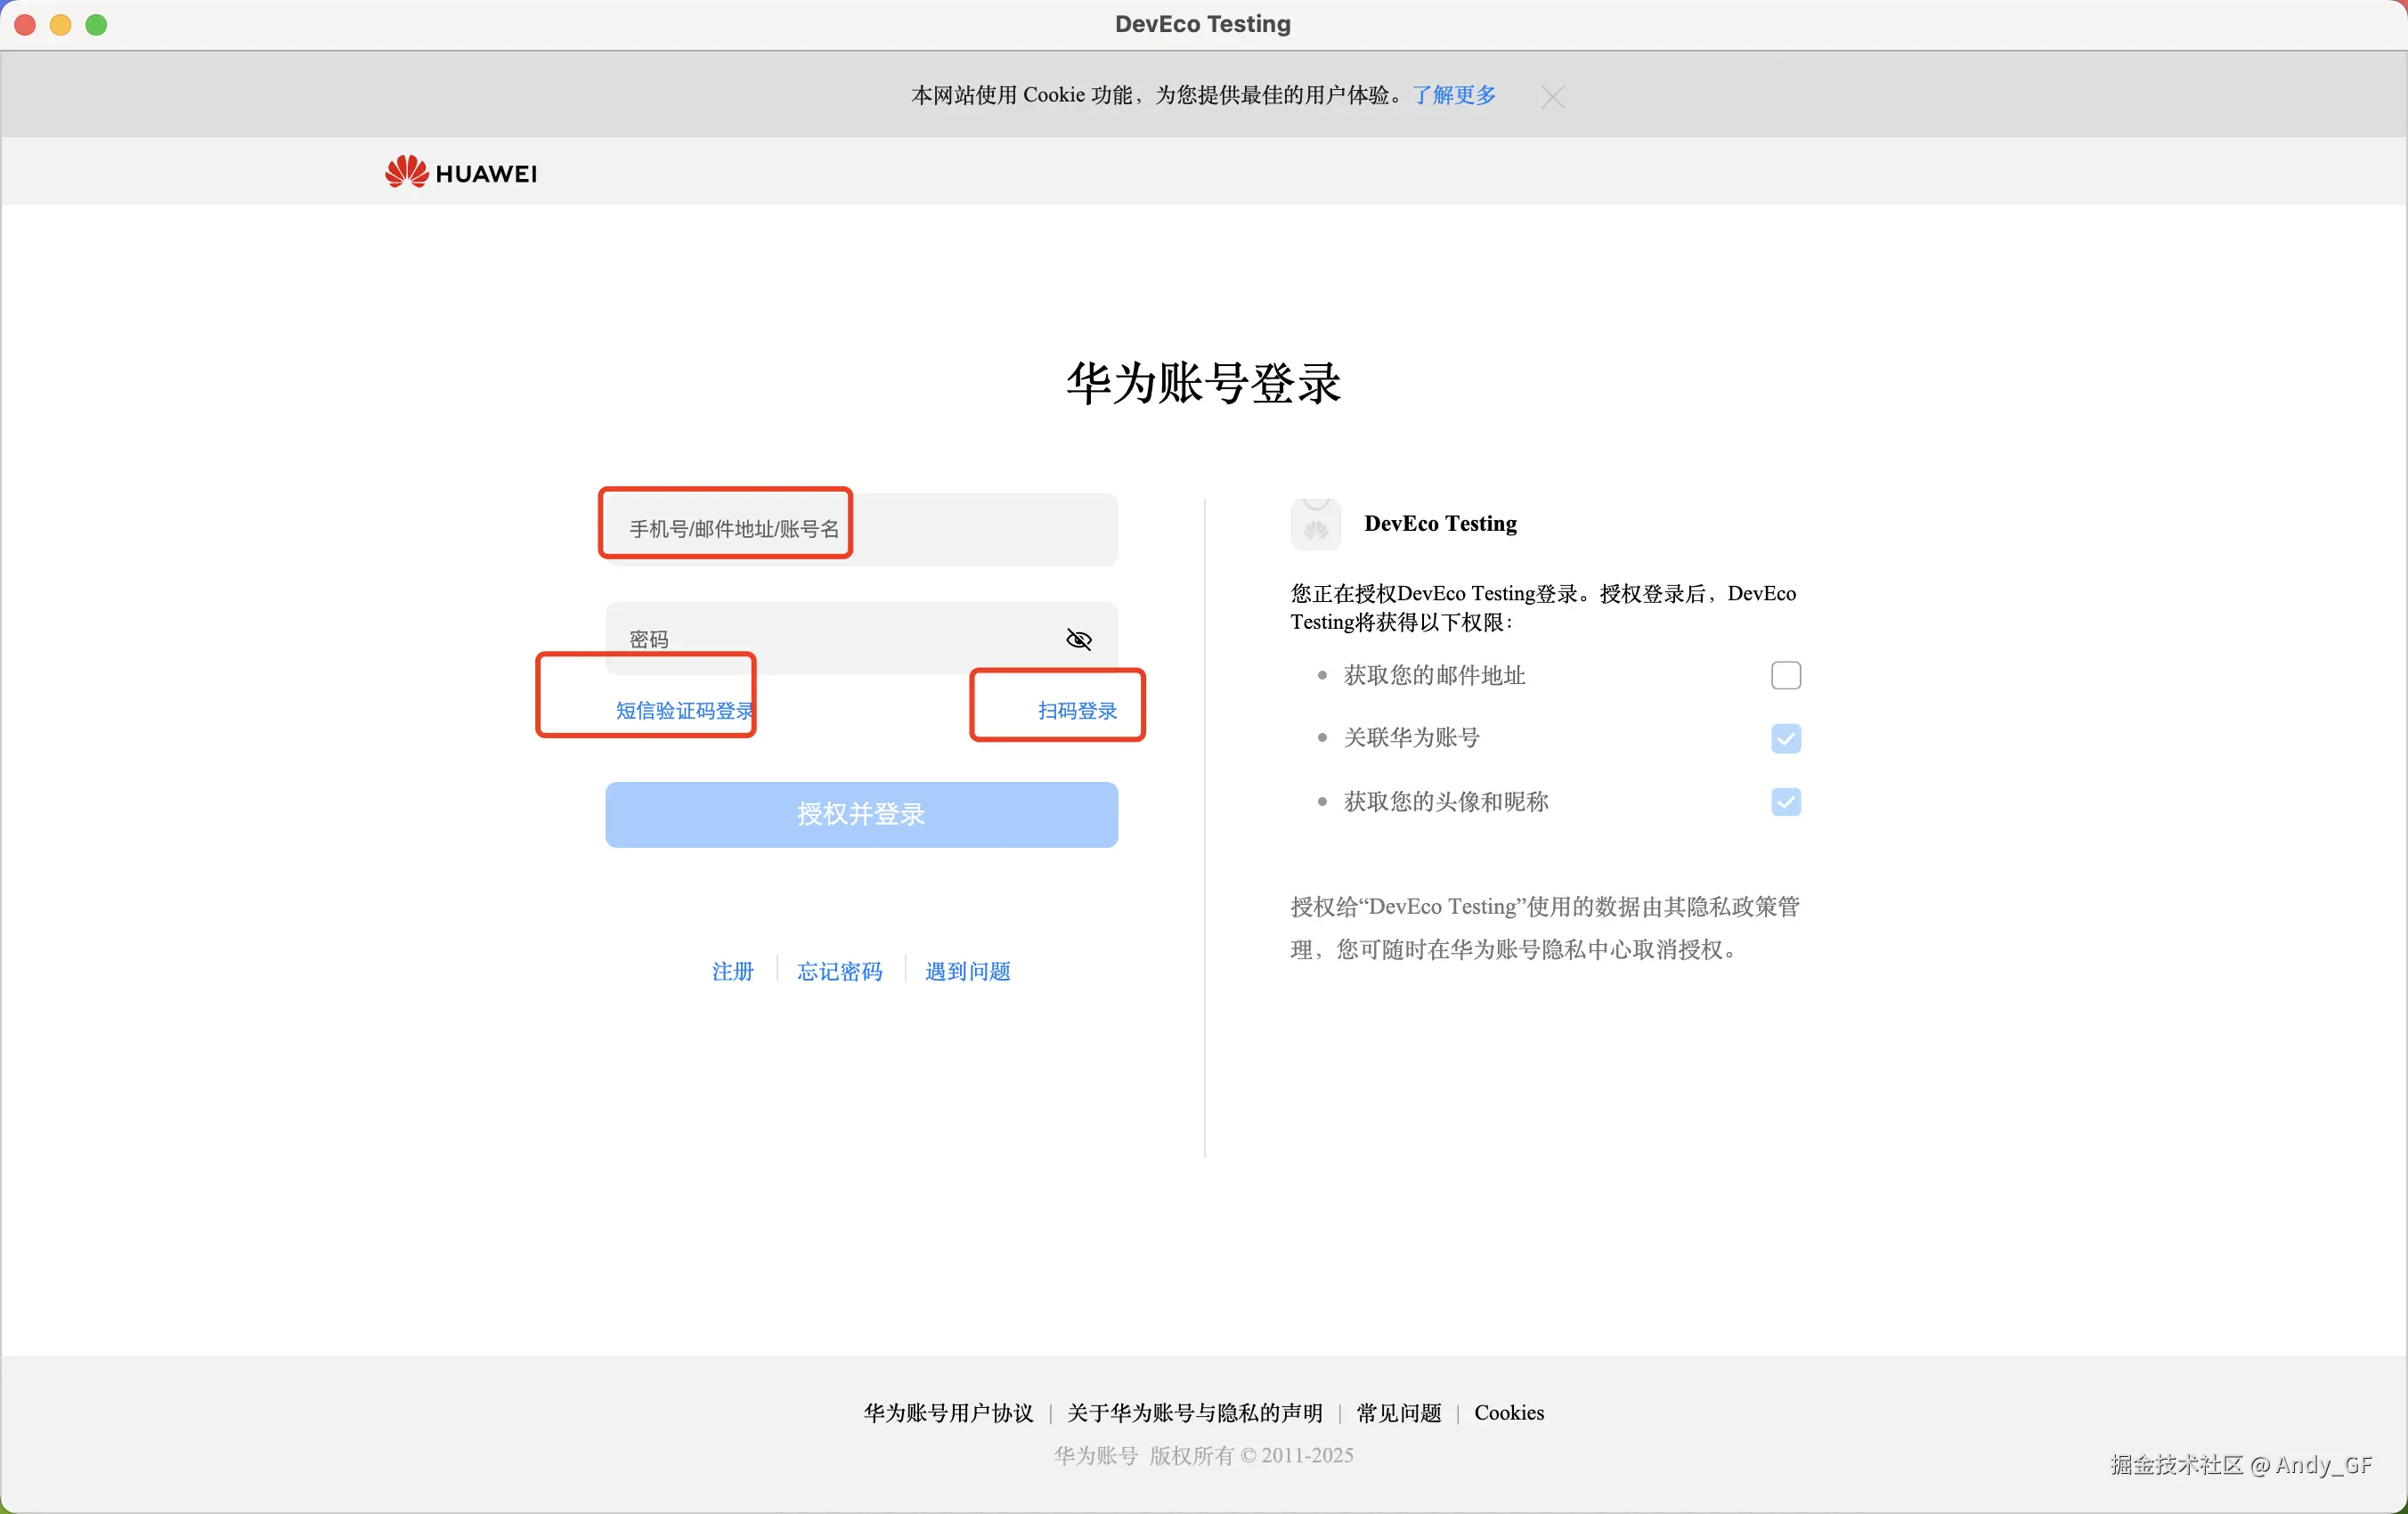Screen dimensions: 2408x1514
Task: Click the 常见问题 footer link
Action: (x=1398, y=1412)
